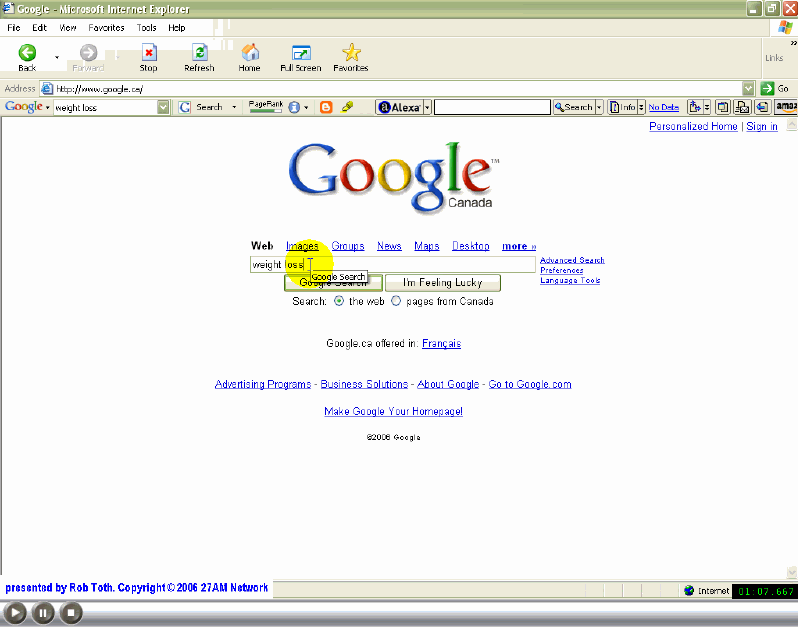
Task: Open the View menu
Action: [68, 28]
